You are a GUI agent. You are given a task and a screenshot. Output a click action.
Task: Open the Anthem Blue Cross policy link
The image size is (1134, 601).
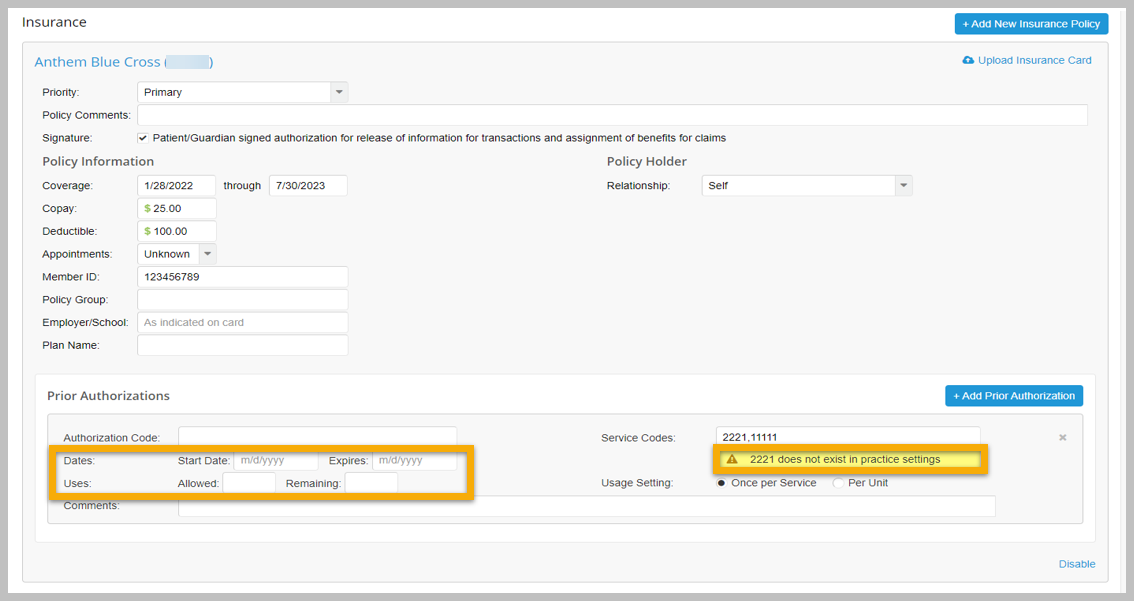tap(97, 62)
